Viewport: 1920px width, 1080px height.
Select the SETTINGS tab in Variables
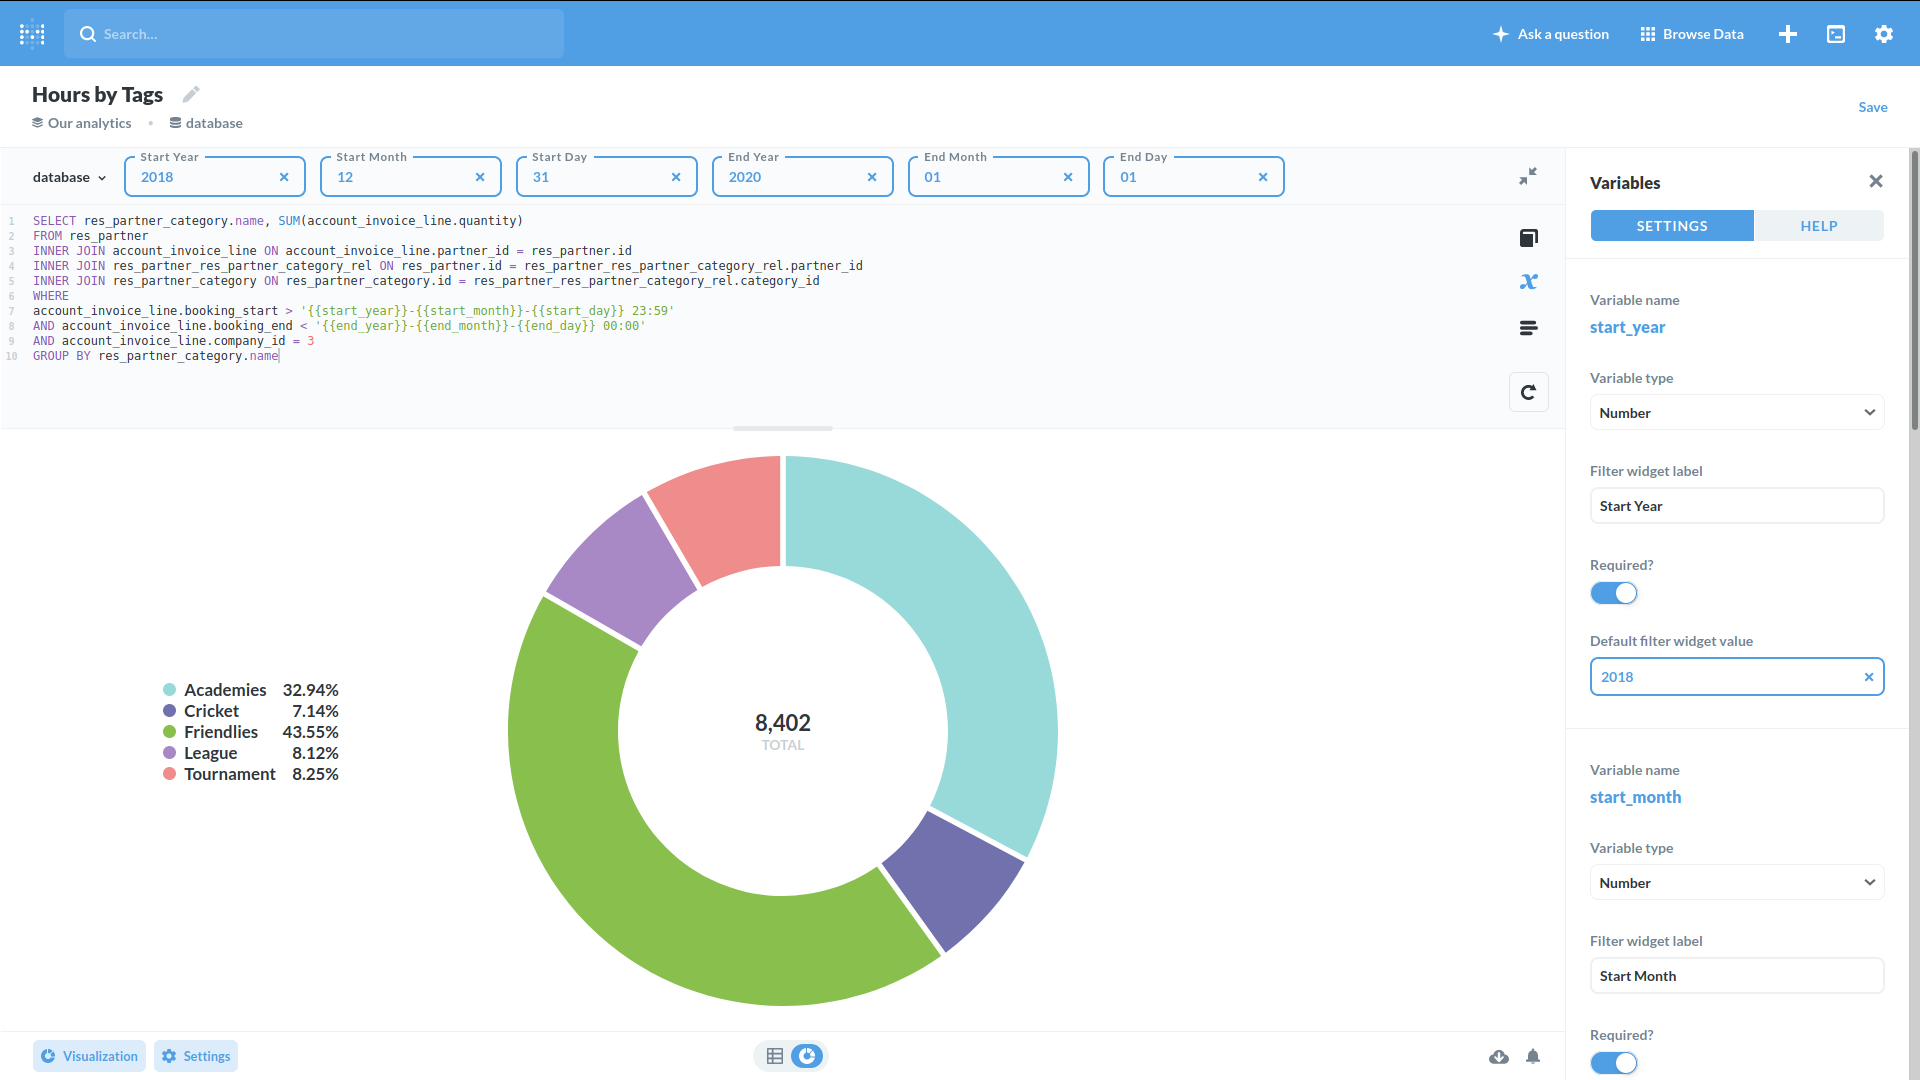tap(1671, 226)
